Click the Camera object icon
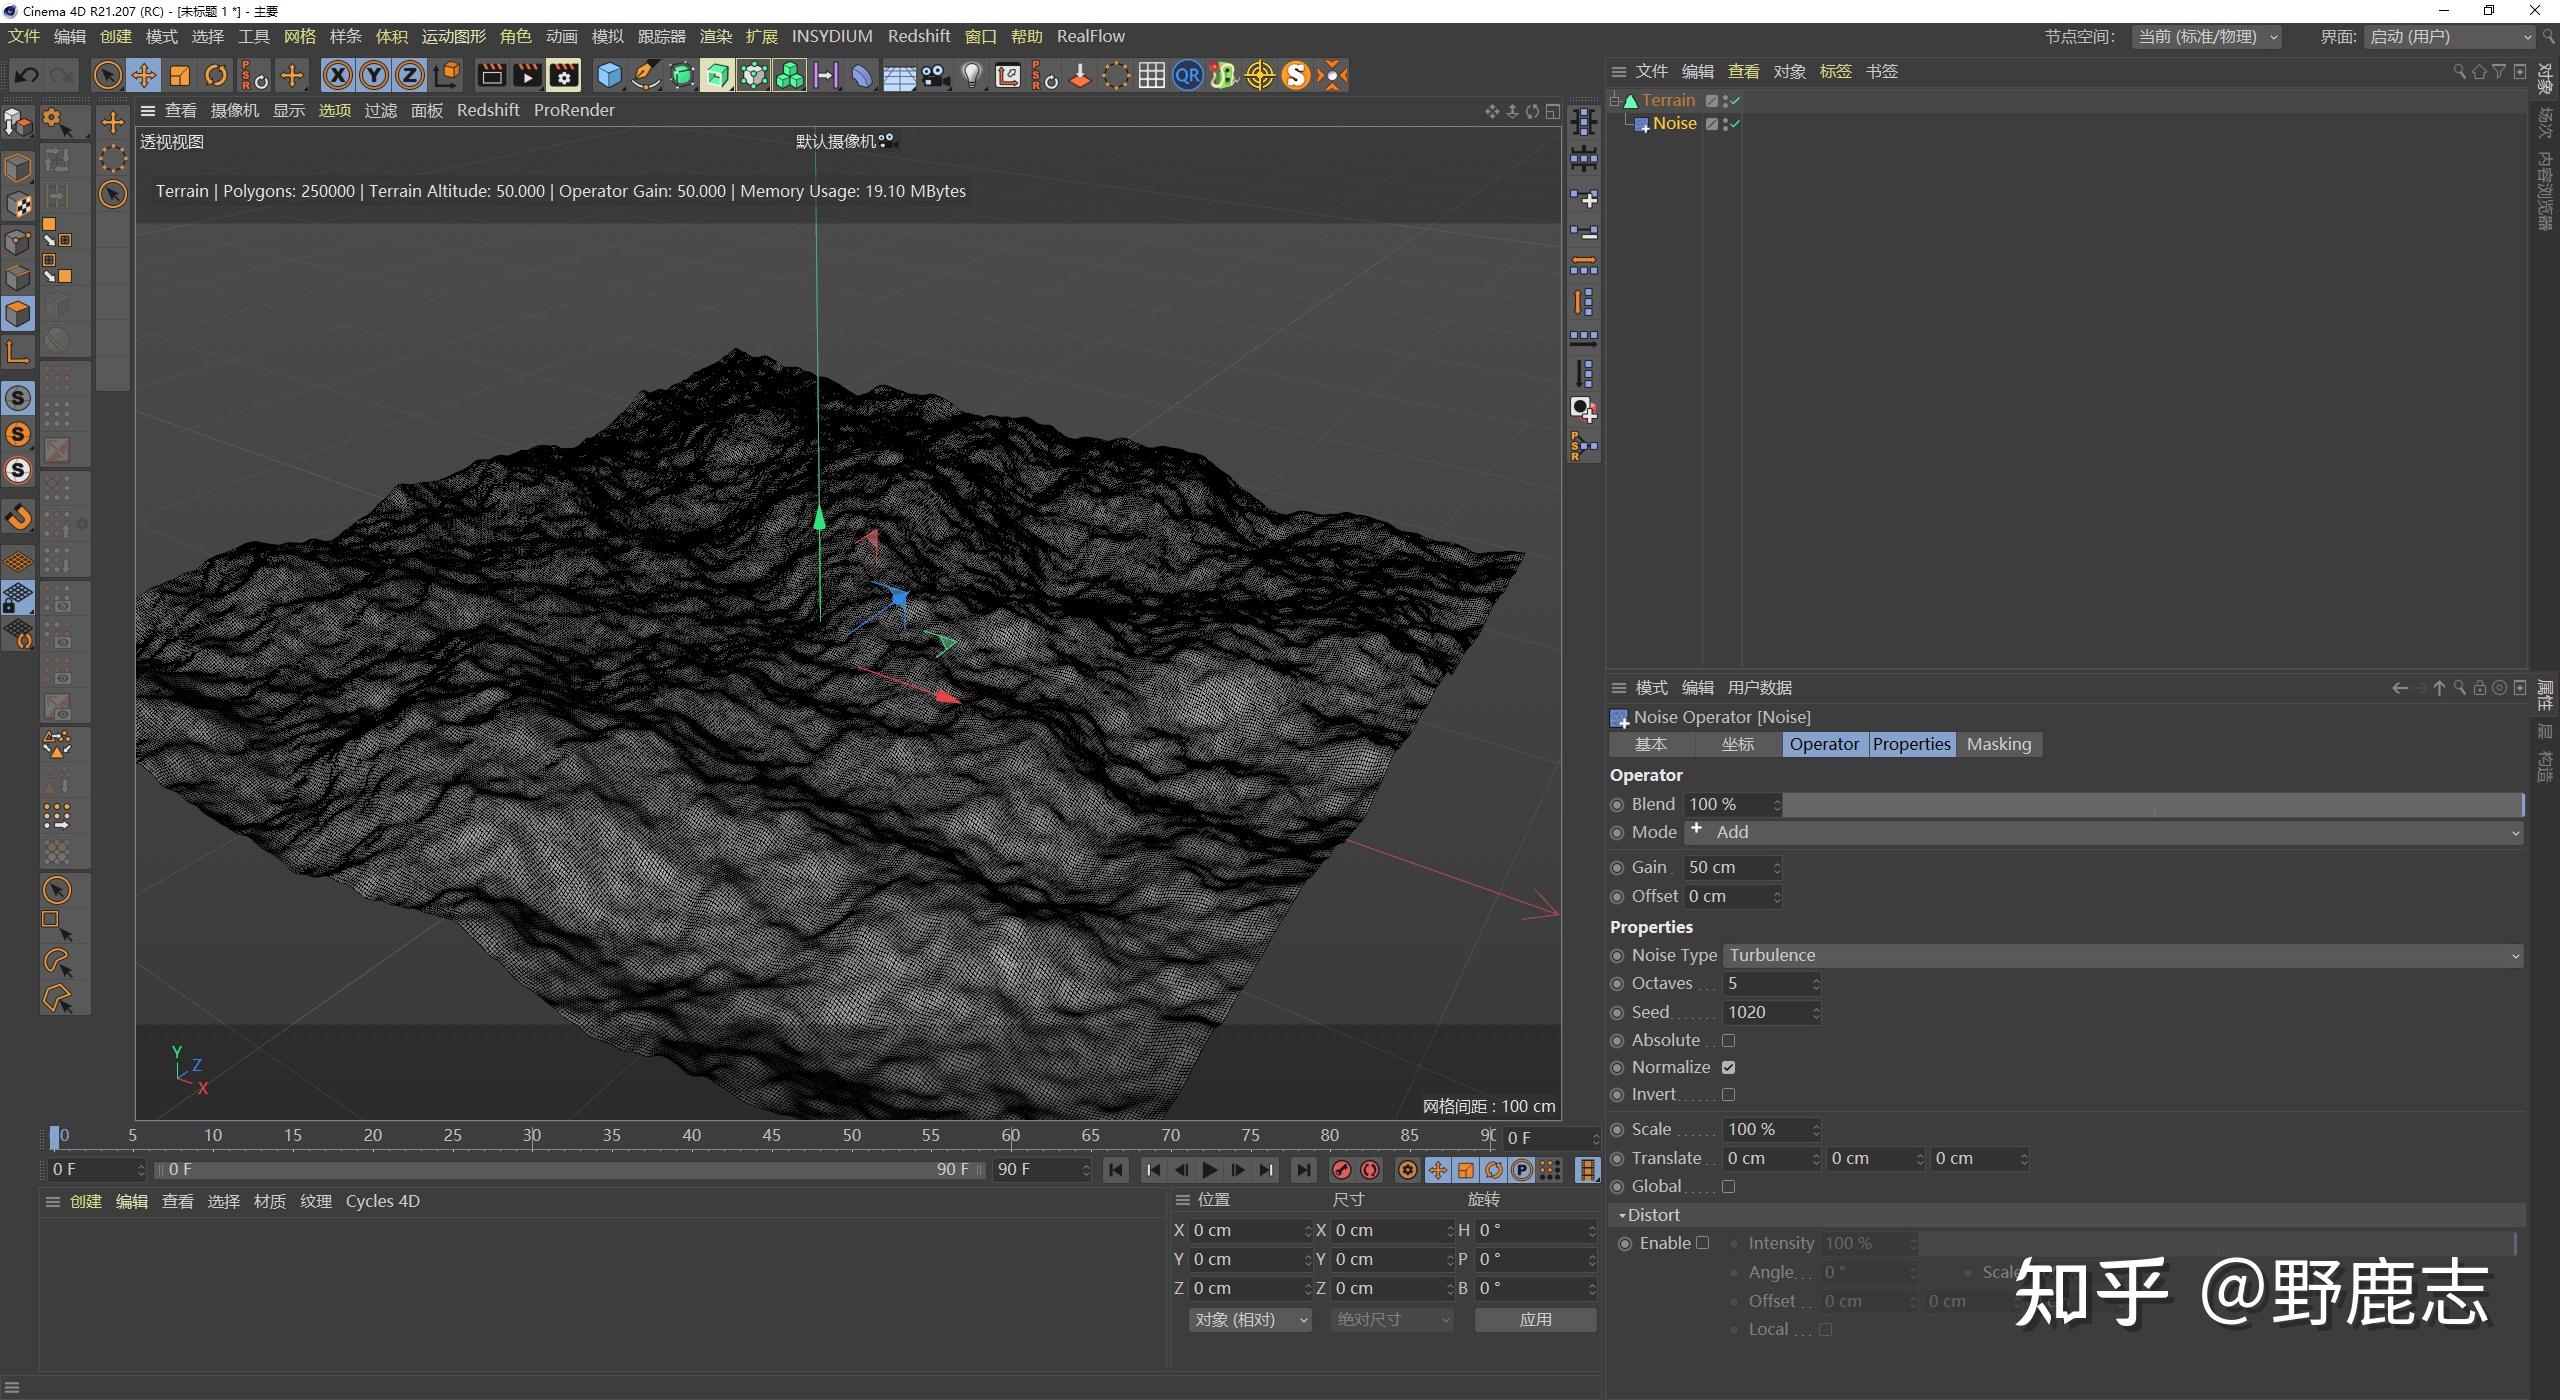 pyautogui.click(x=935, y=76)
